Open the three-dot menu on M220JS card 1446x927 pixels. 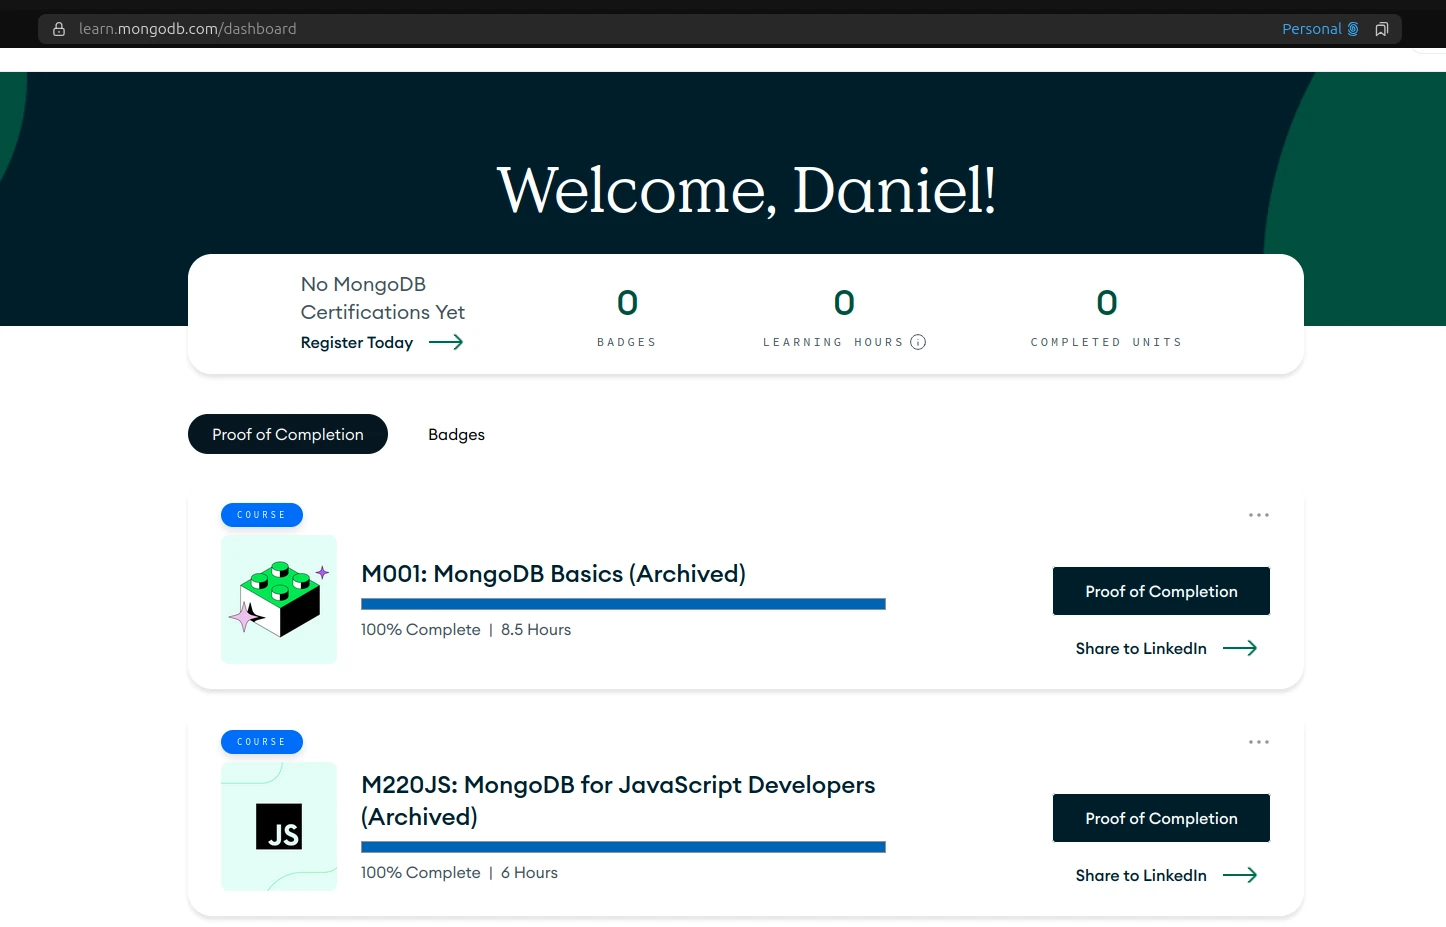coord(1258,741)
